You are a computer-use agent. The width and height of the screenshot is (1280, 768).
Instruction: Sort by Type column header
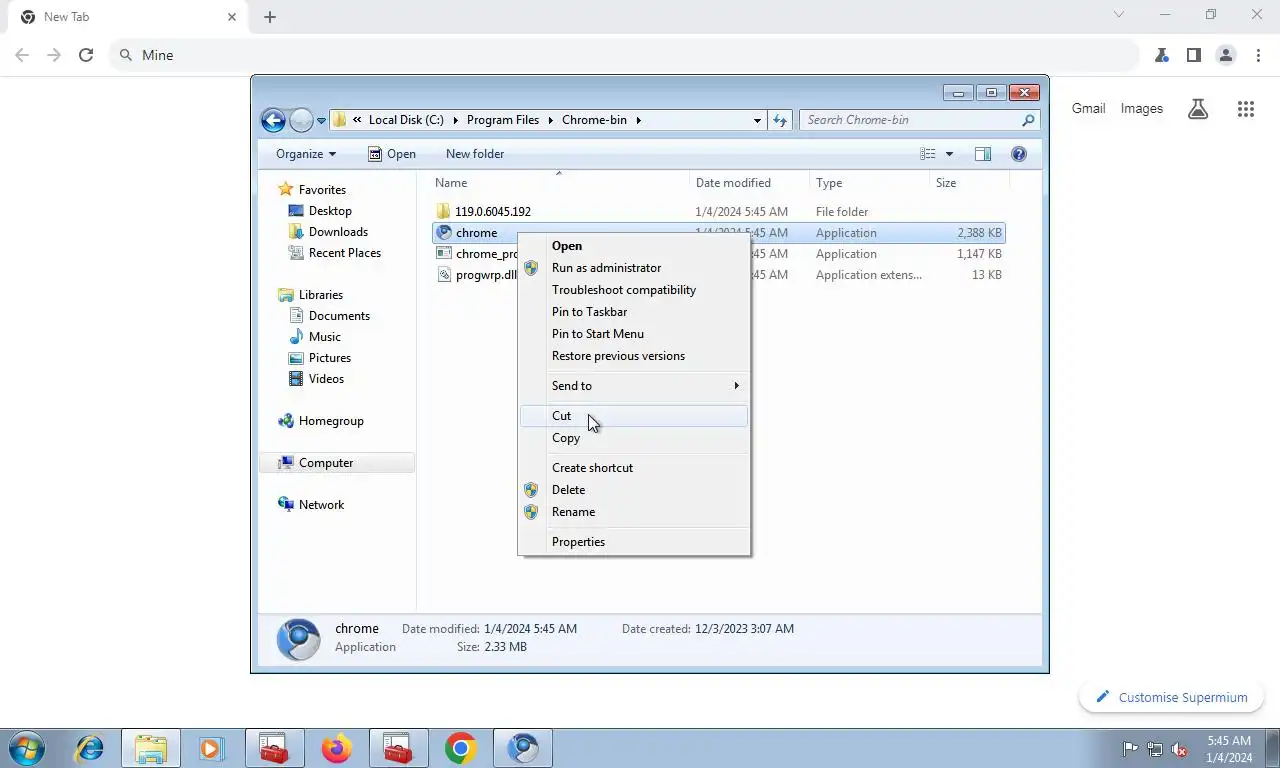pos(869,183)
